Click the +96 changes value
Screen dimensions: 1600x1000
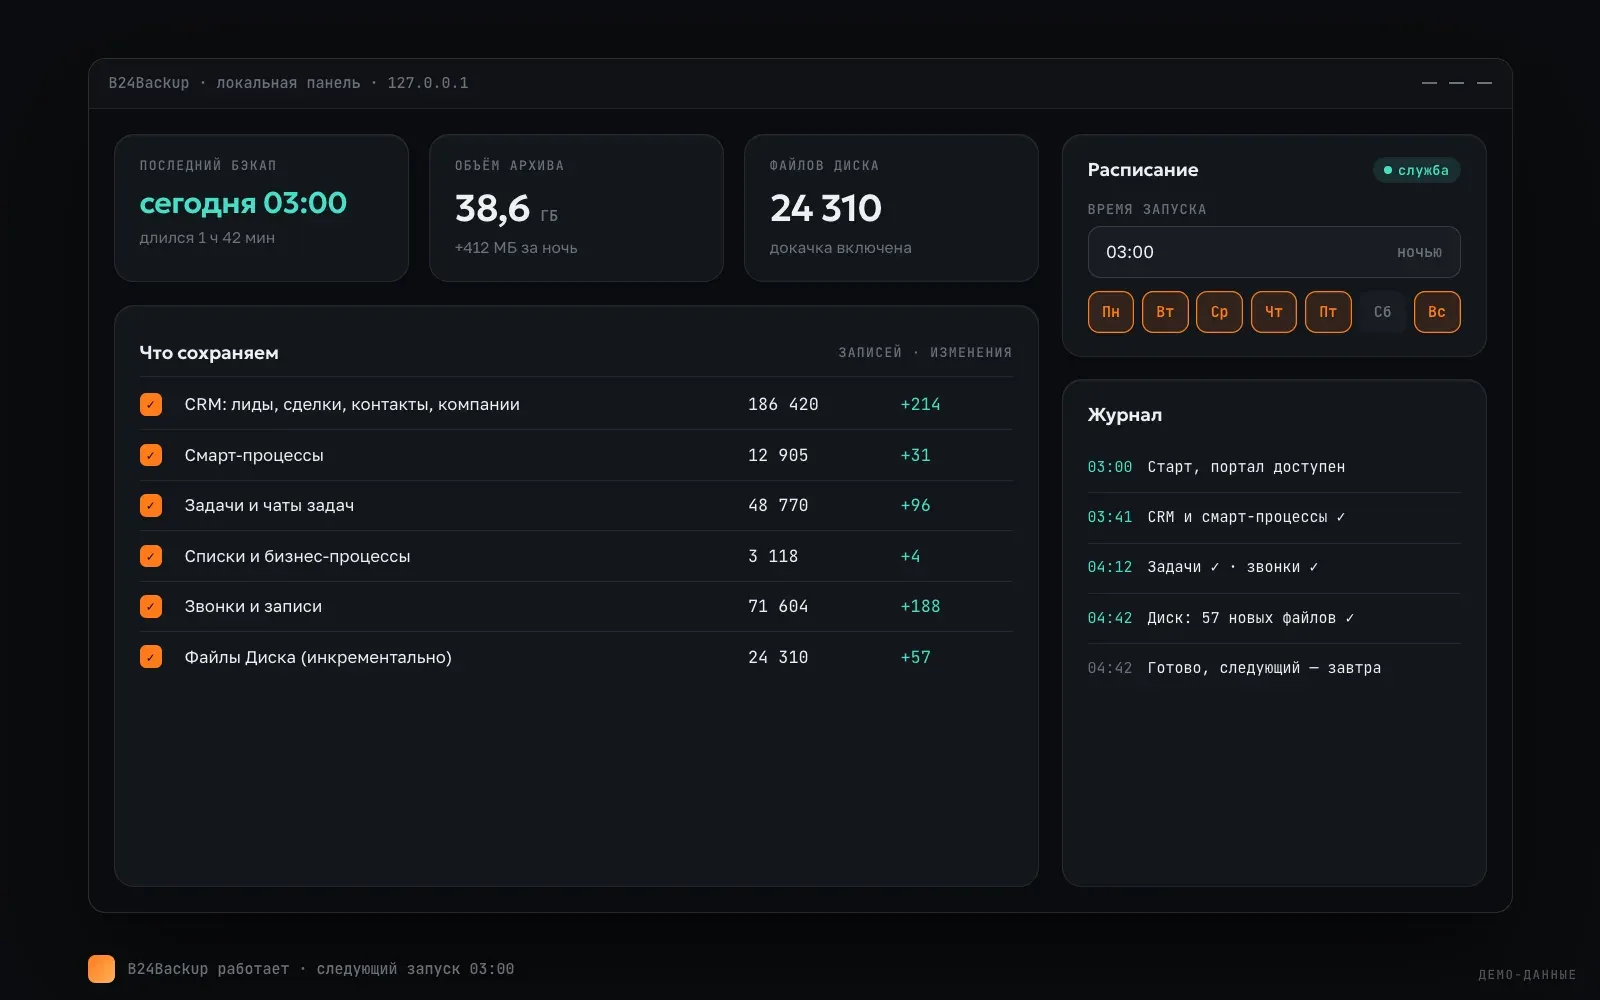coord(915,505)
